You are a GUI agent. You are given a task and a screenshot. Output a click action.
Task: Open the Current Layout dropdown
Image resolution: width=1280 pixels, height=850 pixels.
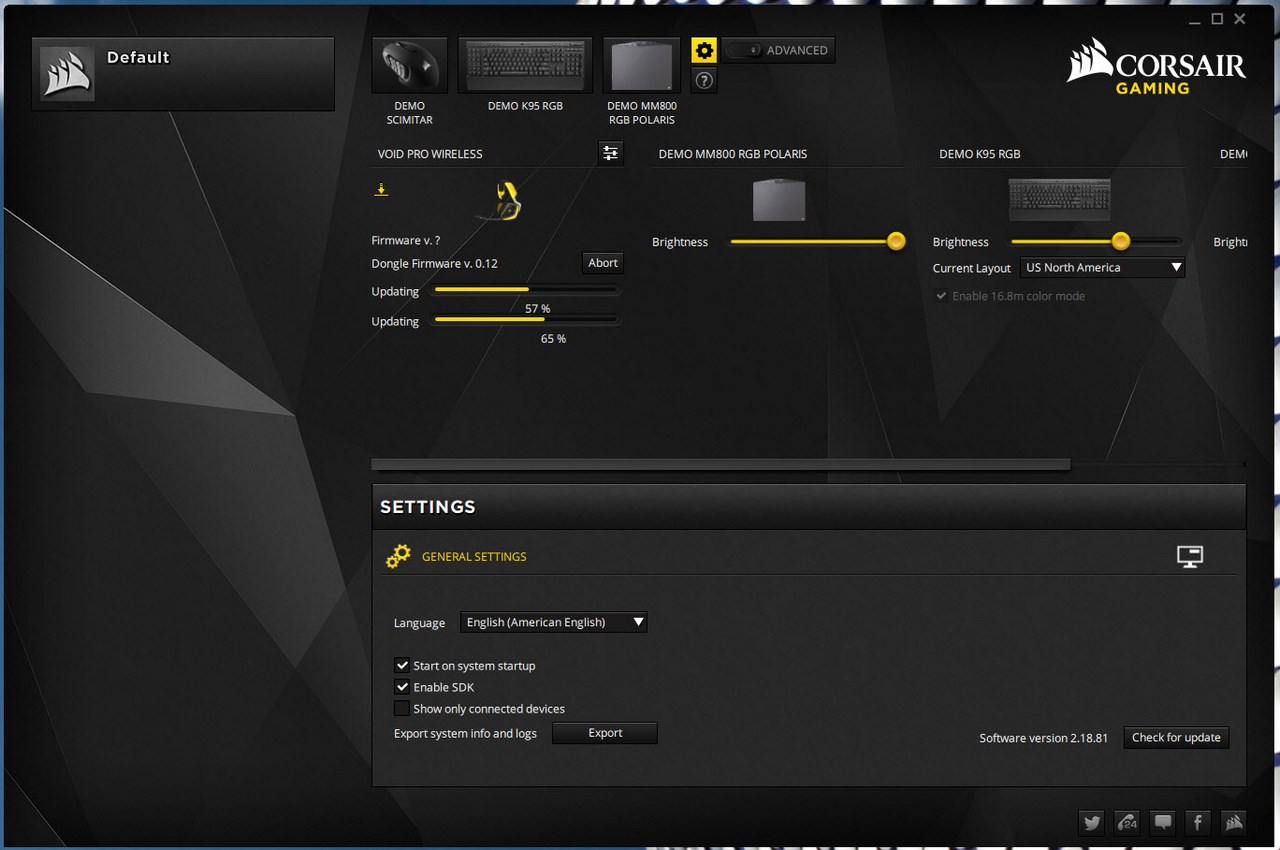coord(1103,268)
